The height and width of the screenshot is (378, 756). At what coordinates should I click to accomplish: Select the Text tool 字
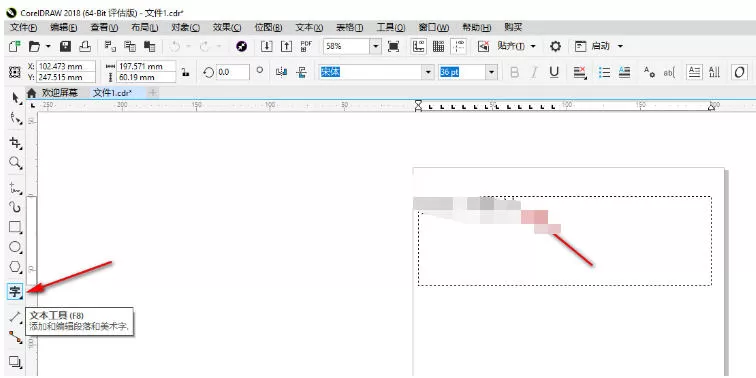click(x=15, y=291)
